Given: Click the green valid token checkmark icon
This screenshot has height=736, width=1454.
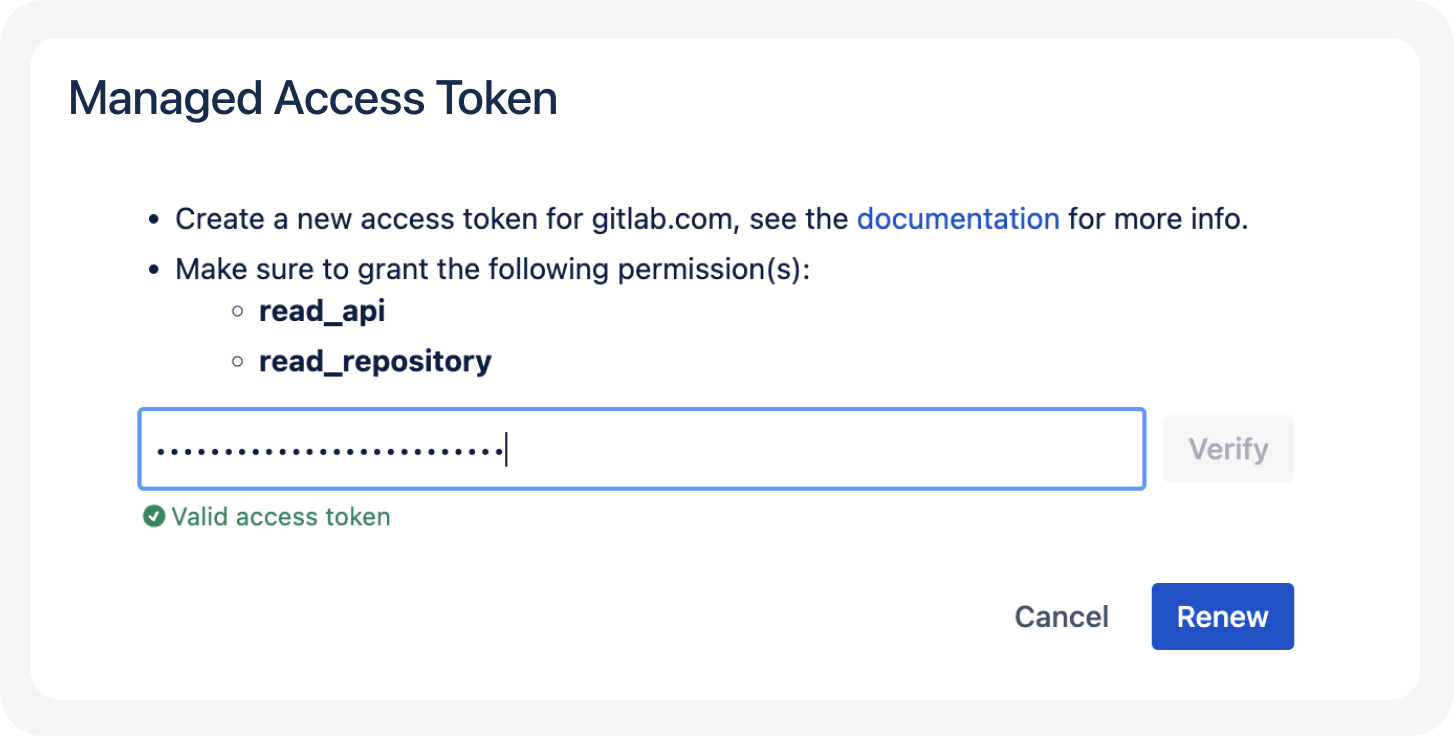Looking at the screenshot, I should [153, 516].
